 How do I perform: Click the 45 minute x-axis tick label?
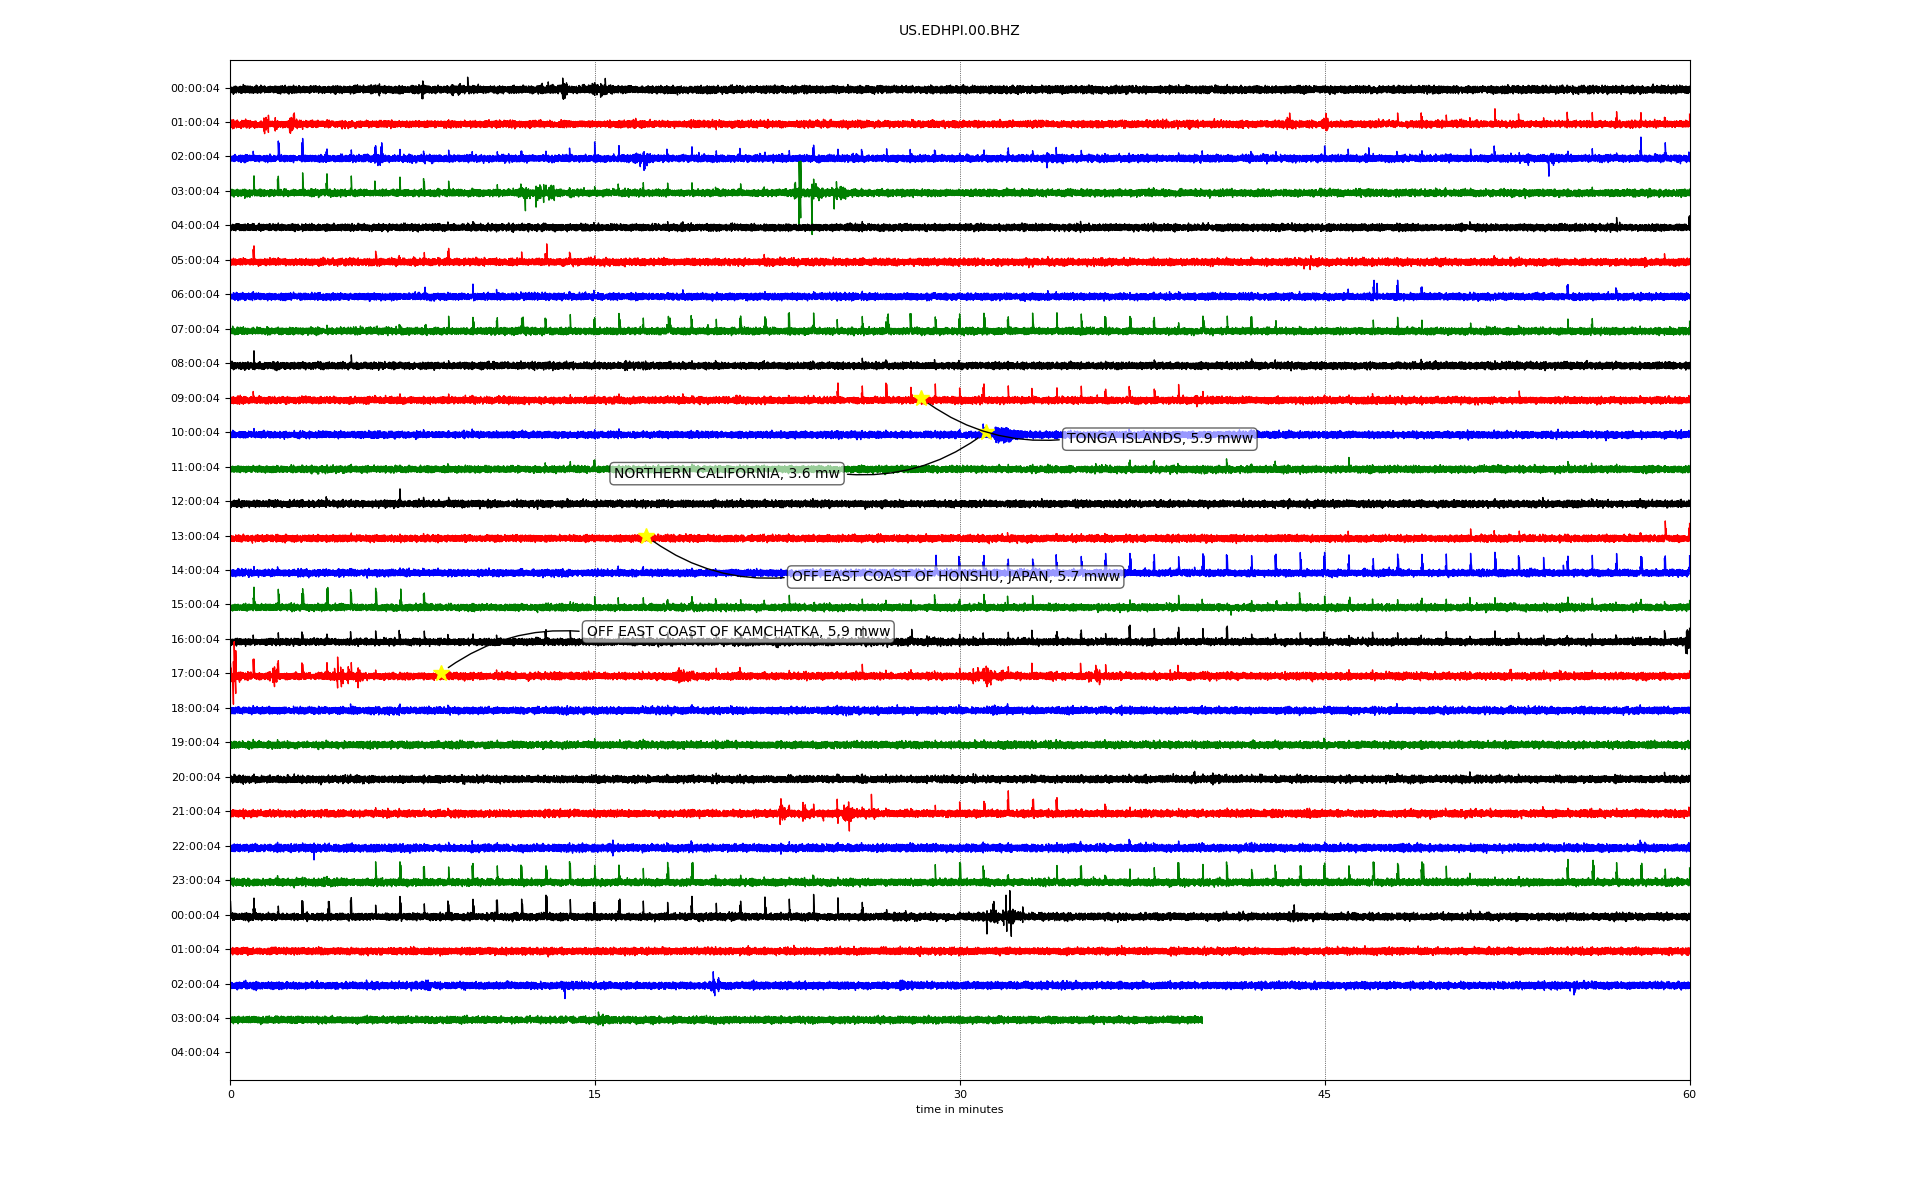coord(1324,1095)
